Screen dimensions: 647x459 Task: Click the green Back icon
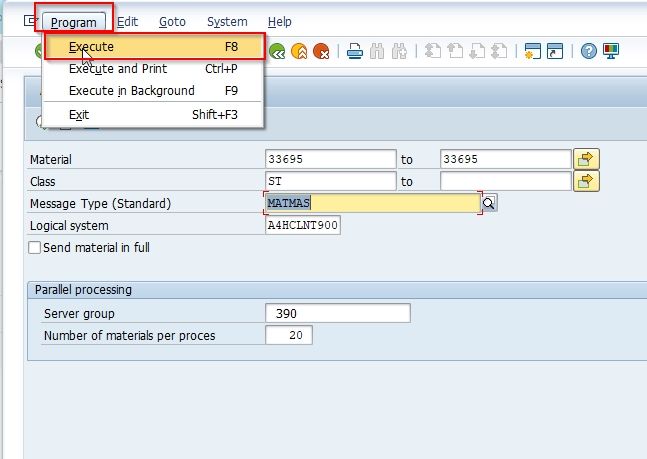pyautogui.click(x=277, y=52)
